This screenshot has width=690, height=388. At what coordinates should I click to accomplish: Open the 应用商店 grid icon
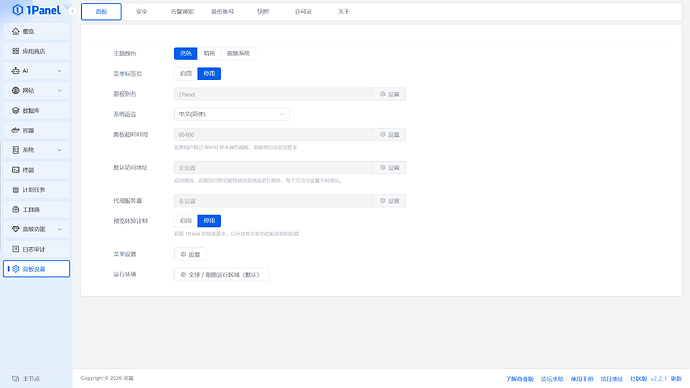point(16,51)
